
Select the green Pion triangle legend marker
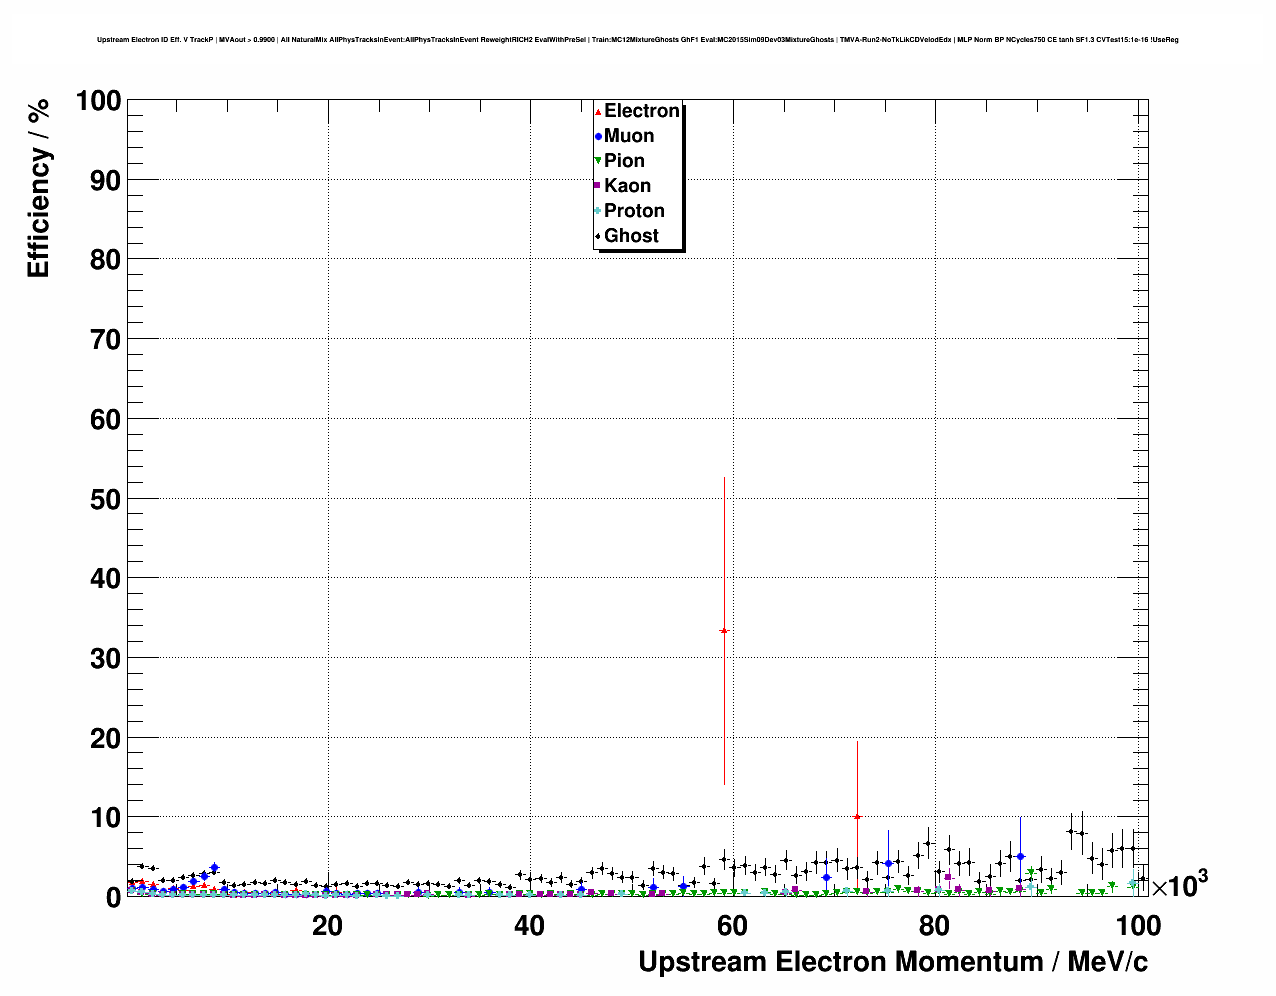(x=598, y=161)
